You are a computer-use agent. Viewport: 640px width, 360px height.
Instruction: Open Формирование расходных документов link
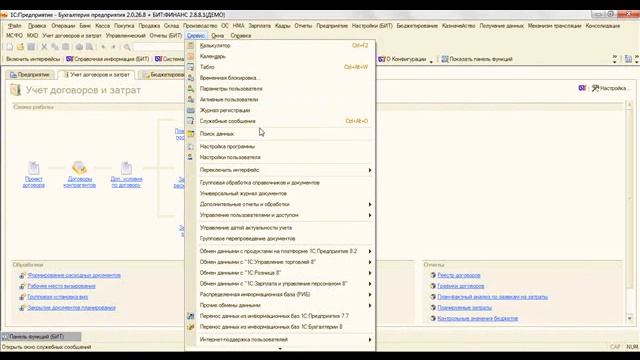pos(74,276)
